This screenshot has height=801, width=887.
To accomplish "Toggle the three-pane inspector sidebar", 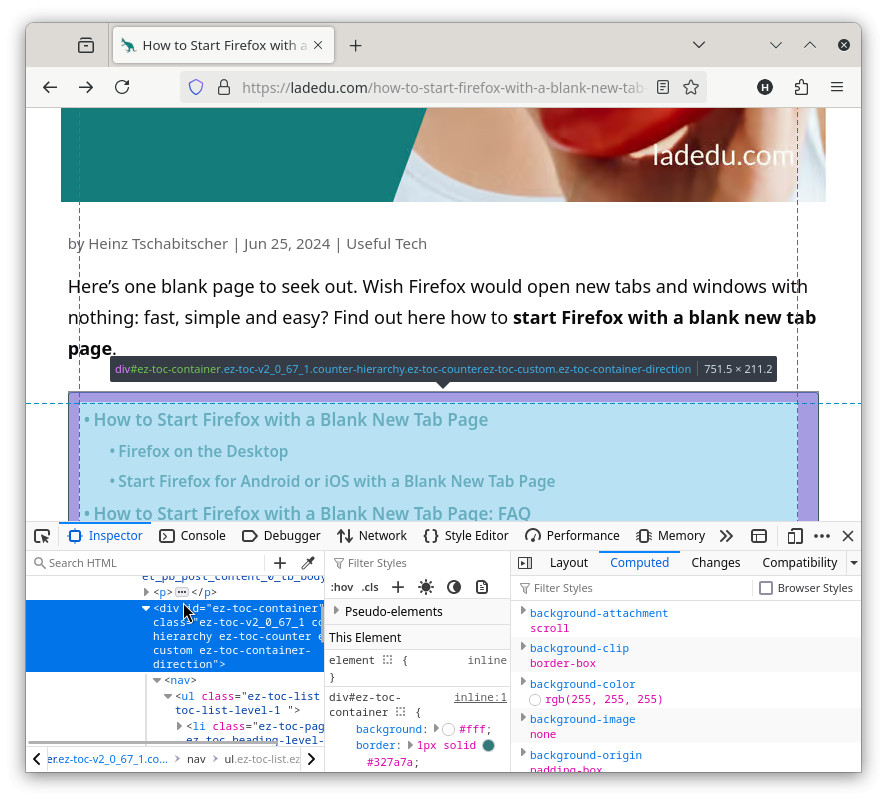I will click(525, 563).
